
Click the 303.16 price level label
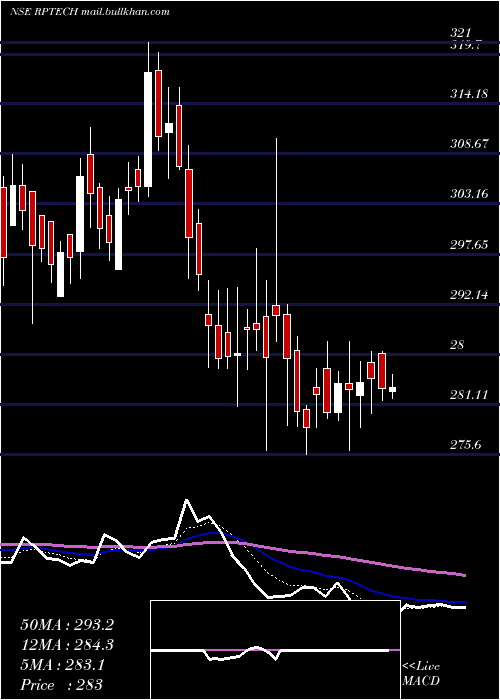pos(469,194)
